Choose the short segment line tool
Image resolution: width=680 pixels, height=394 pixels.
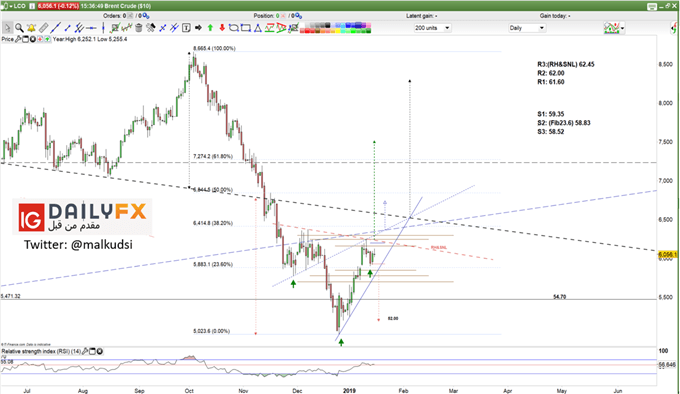pyautogui.click(x=68, y=28)
